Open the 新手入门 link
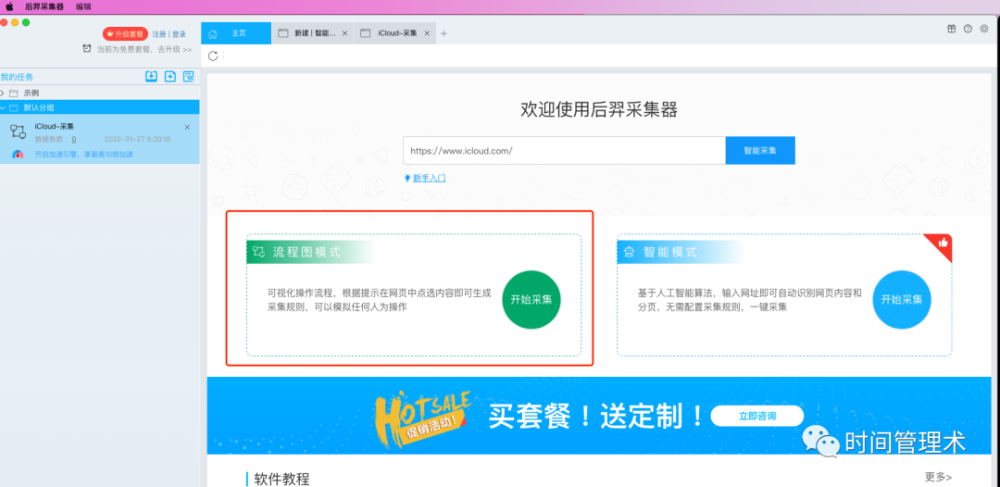This screenshot has height=487, width=1000. click(x=429, y=178)
